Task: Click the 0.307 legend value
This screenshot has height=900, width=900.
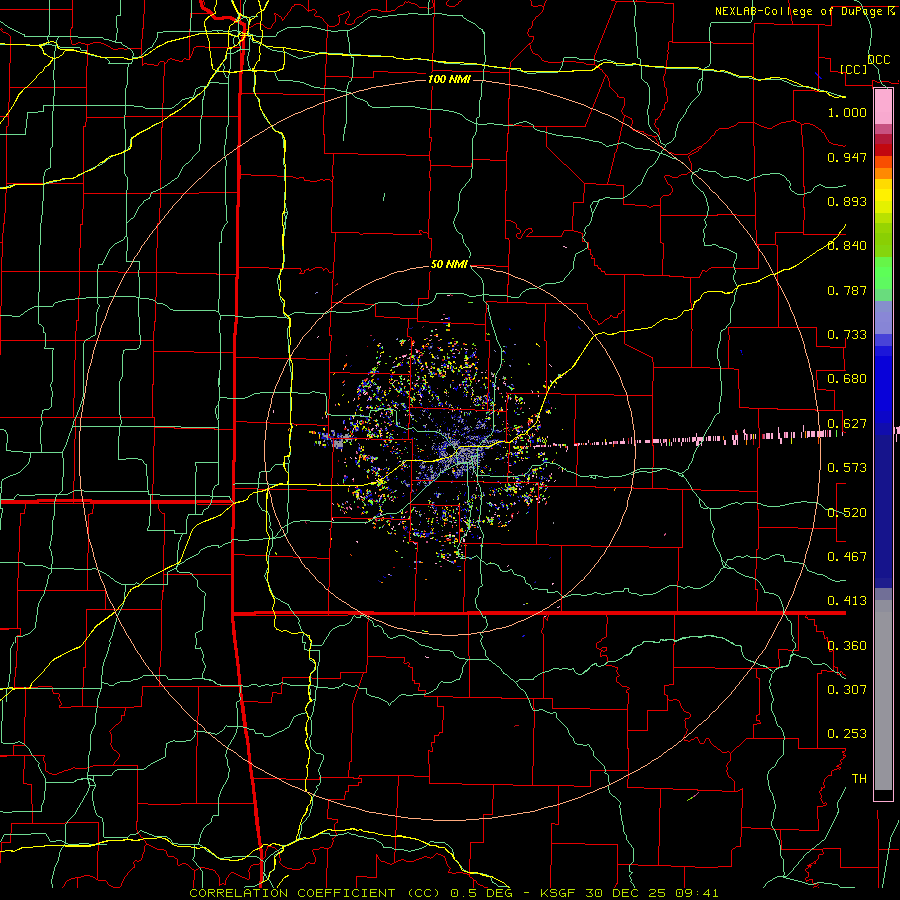Action: coord(847,690)
